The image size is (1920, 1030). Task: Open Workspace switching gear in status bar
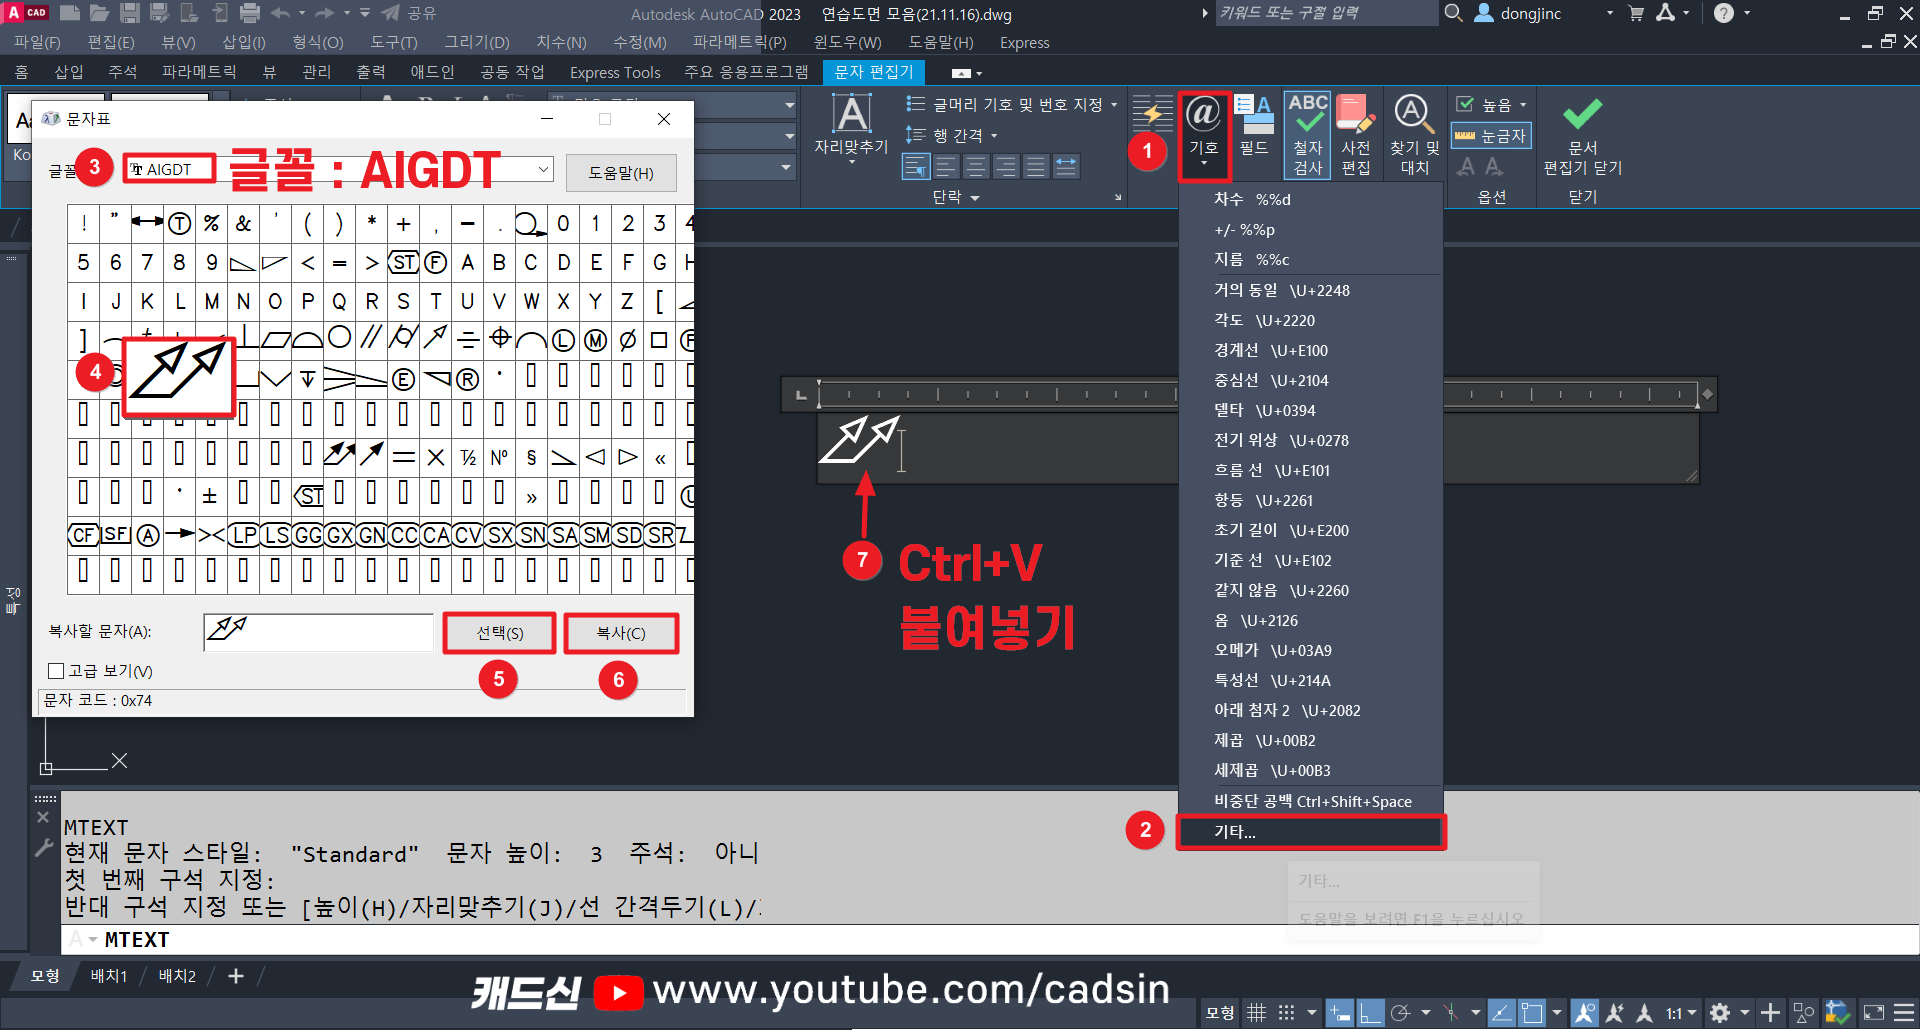(1720, 1013)
